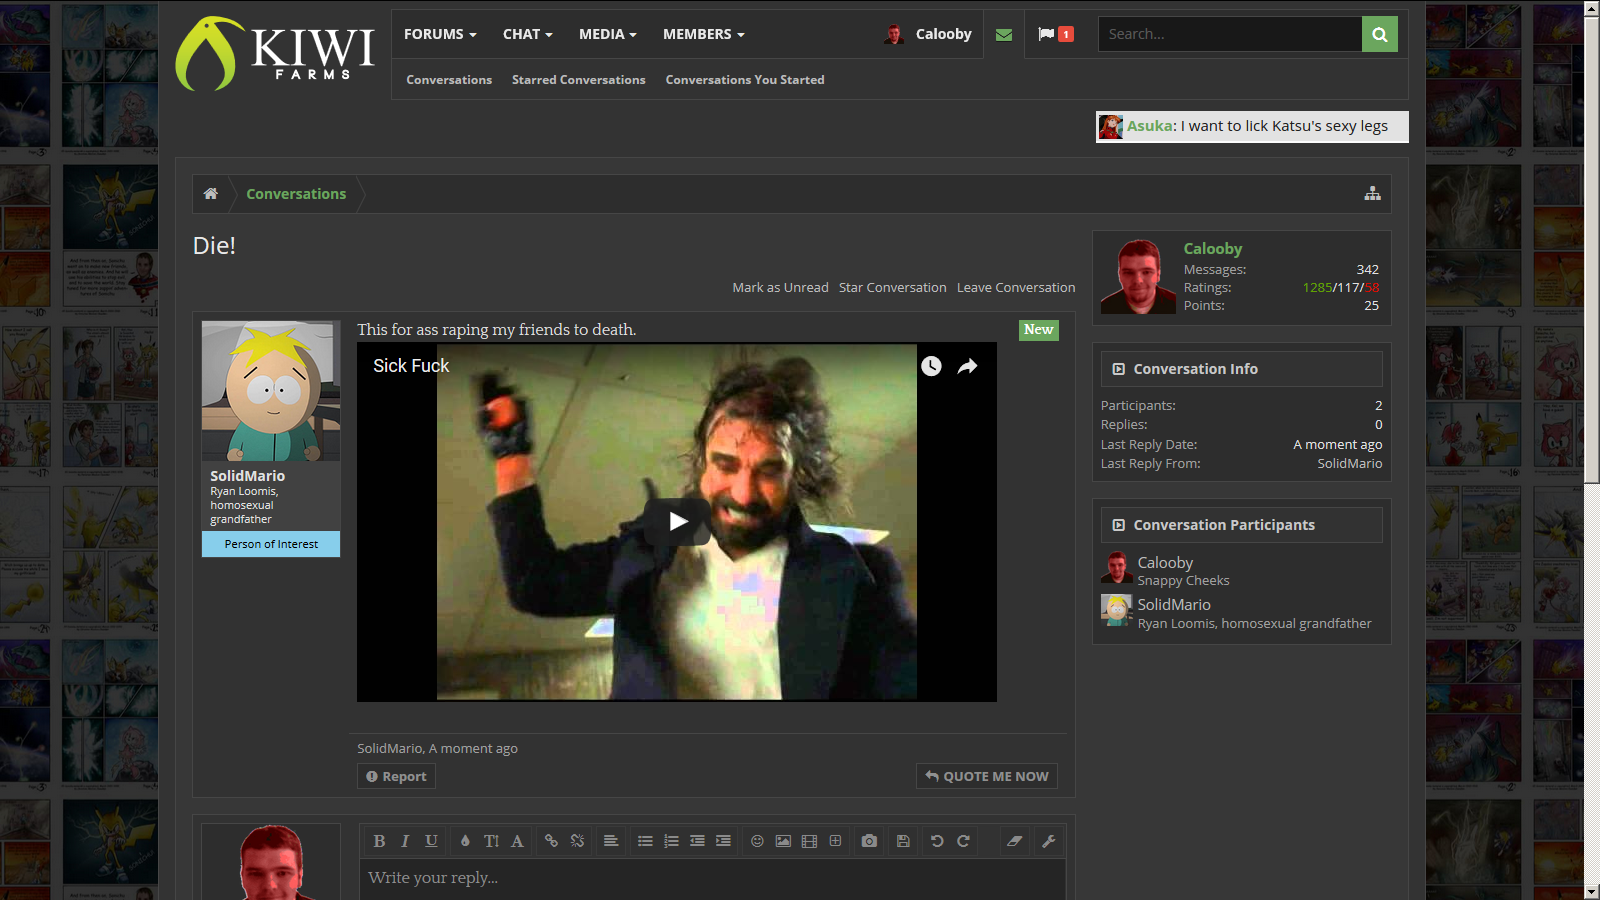Open the font size tool
Image resolution: width=1600 pixels, height=900 pixels.
pyautogui.click(x=491, y=841)
